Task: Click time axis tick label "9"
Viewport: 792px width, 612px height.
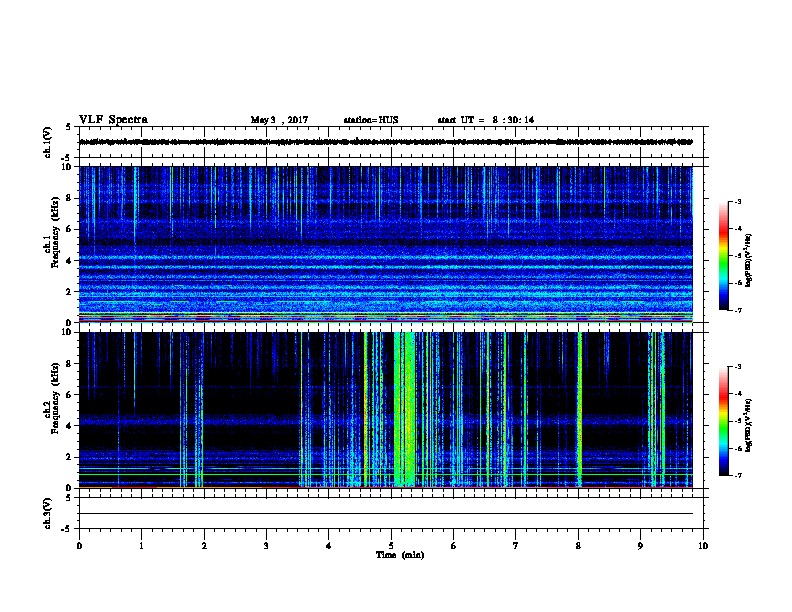Action: (640, 546)
